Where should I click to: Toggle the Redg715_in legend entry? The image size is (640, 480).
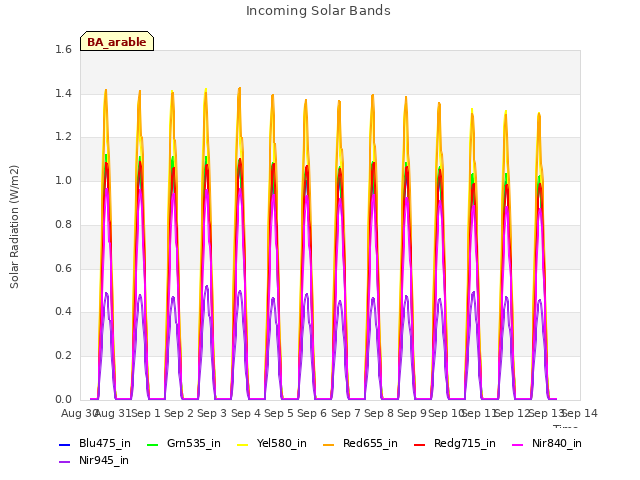[455, 443]
